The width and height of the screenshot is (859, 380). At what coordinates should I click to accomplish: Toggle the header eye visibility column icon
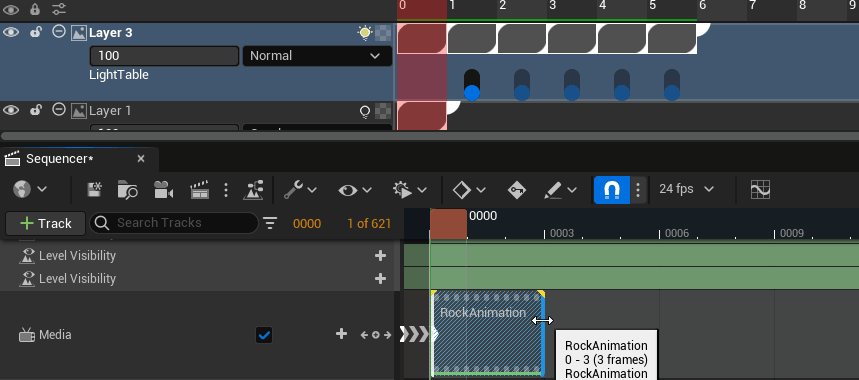pos(11,9)
